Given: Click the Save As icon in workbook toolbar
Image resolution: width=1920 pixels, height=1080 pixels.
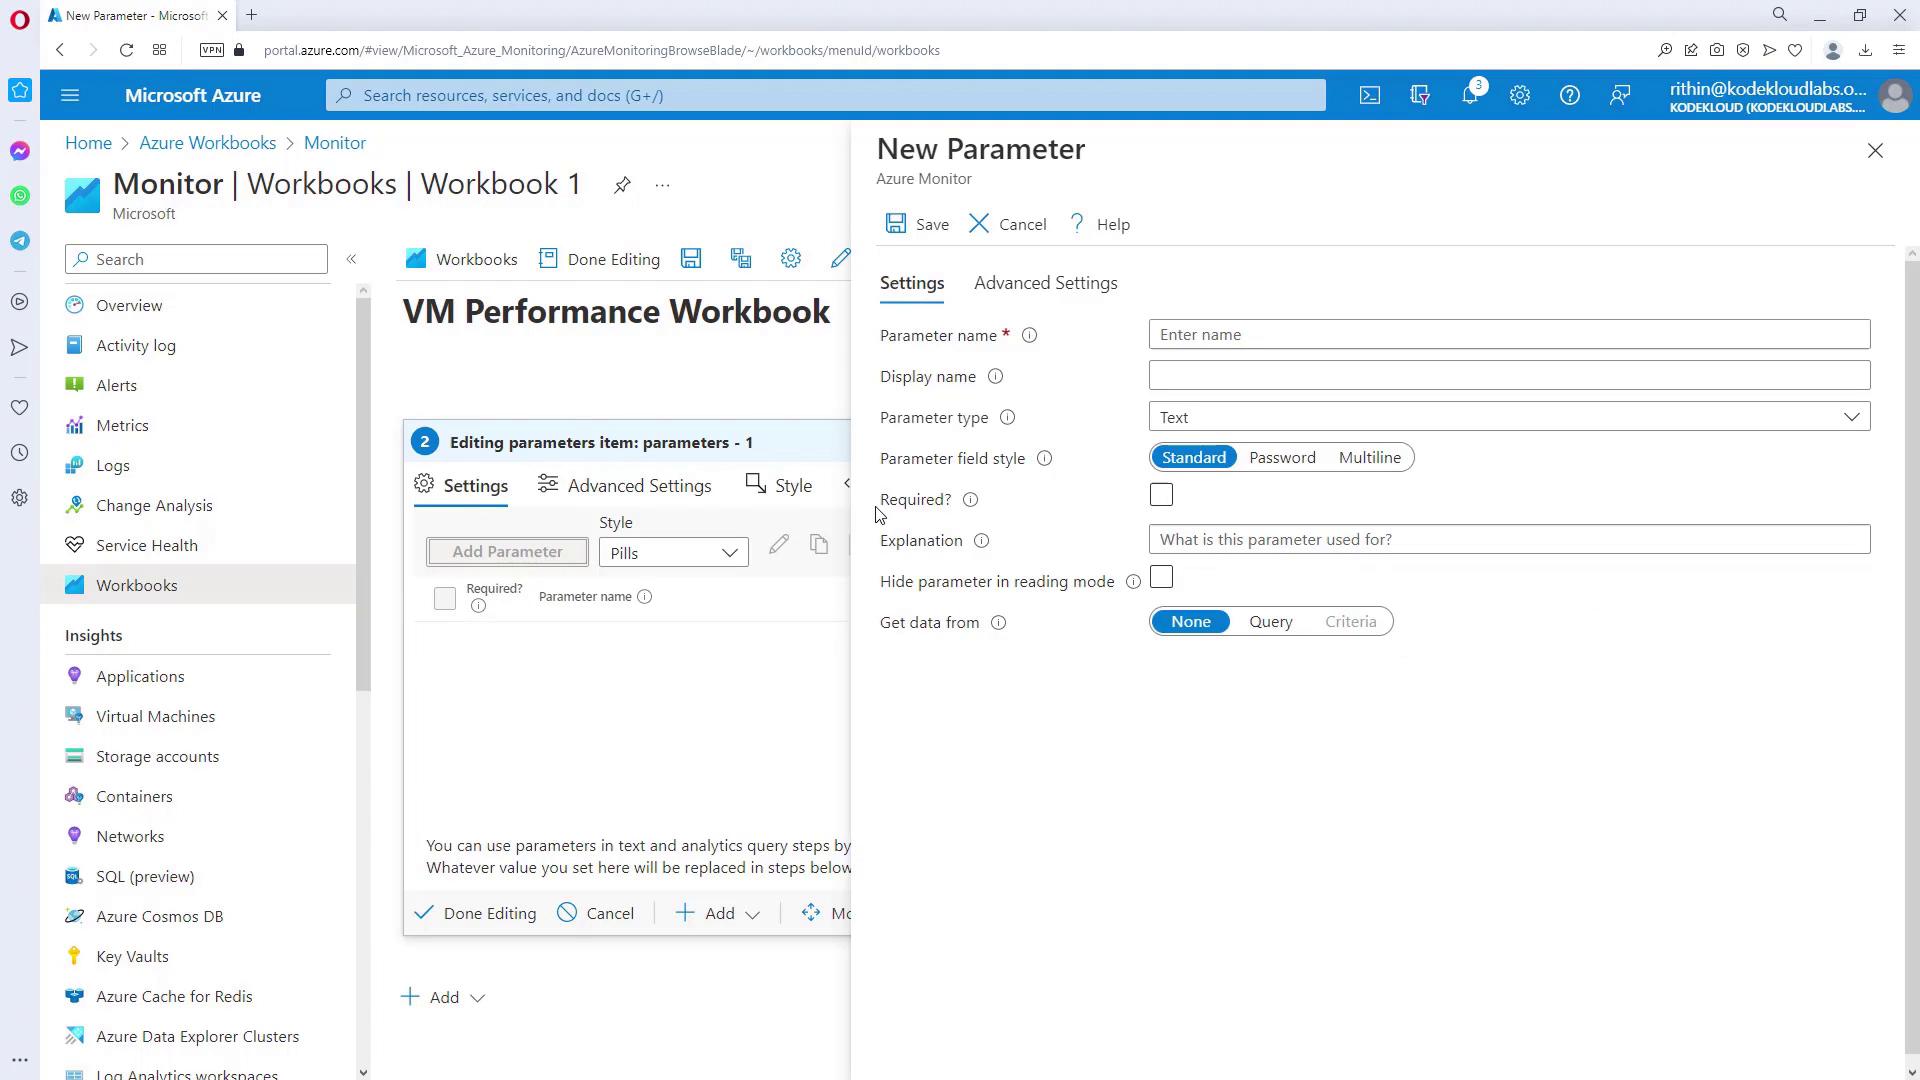Looking at the screenshot, I should 741,259.
